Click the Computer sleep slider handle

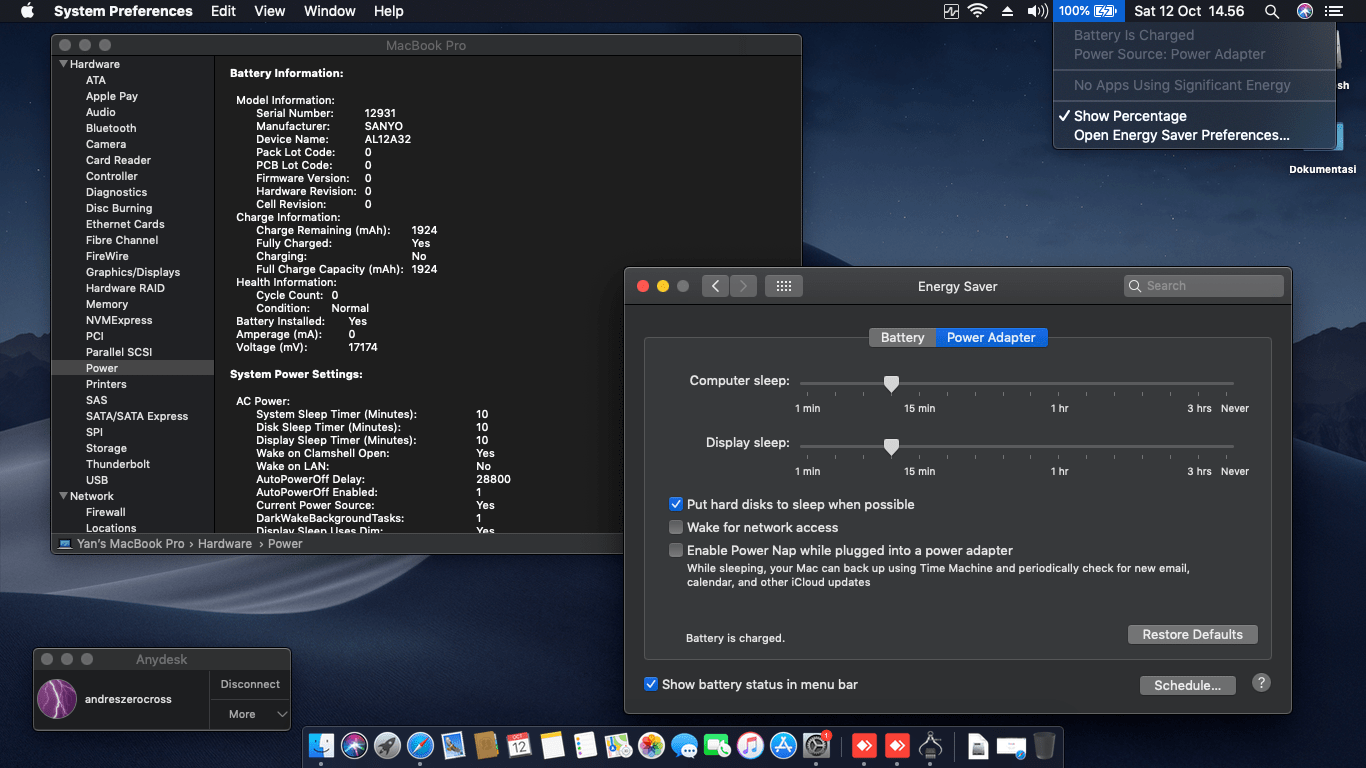tap(891, 384)
